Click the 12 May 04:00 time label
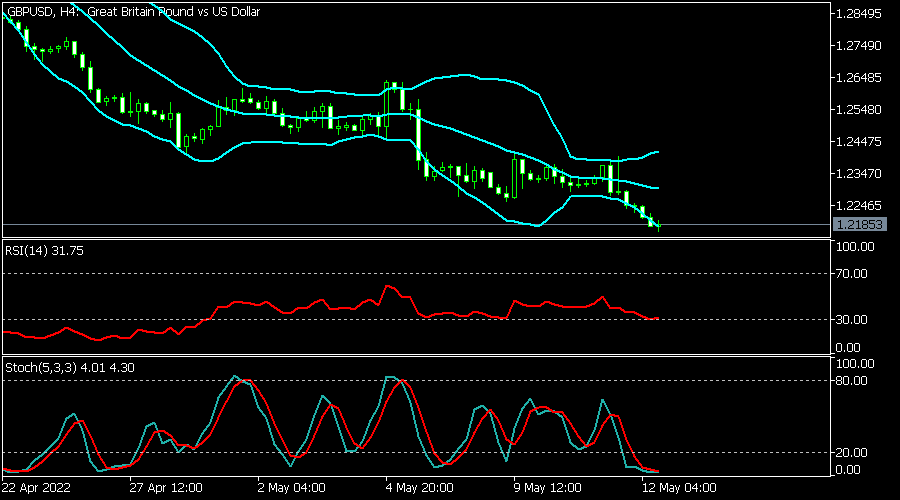Screen dimensions: 900x500 (679, 488)
